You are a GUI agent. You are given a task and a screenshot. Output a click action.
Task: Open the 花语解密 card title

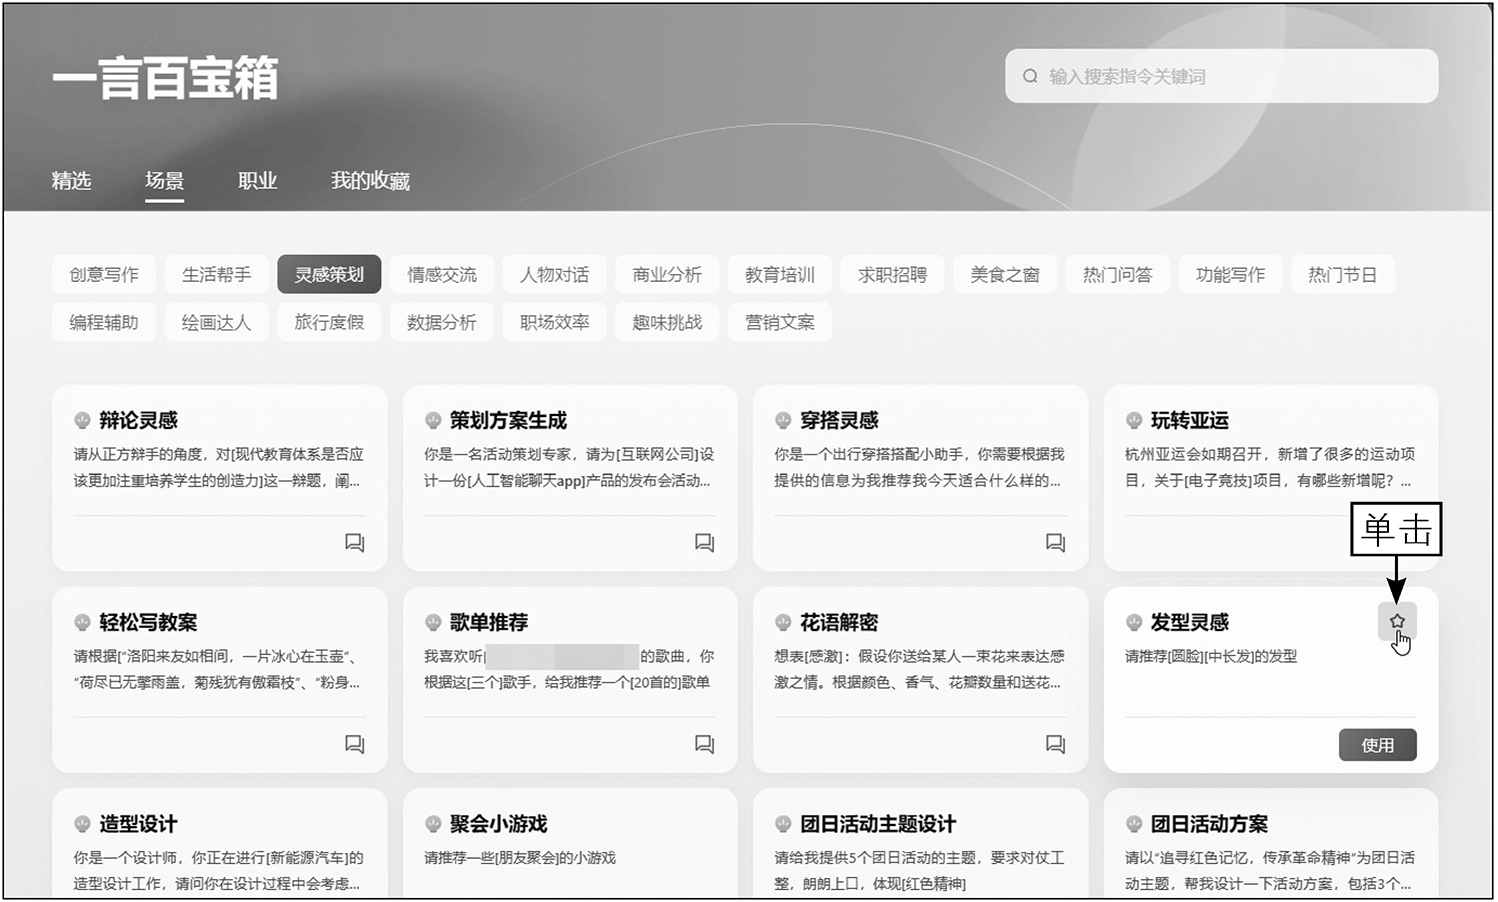[x=839, y=622]
